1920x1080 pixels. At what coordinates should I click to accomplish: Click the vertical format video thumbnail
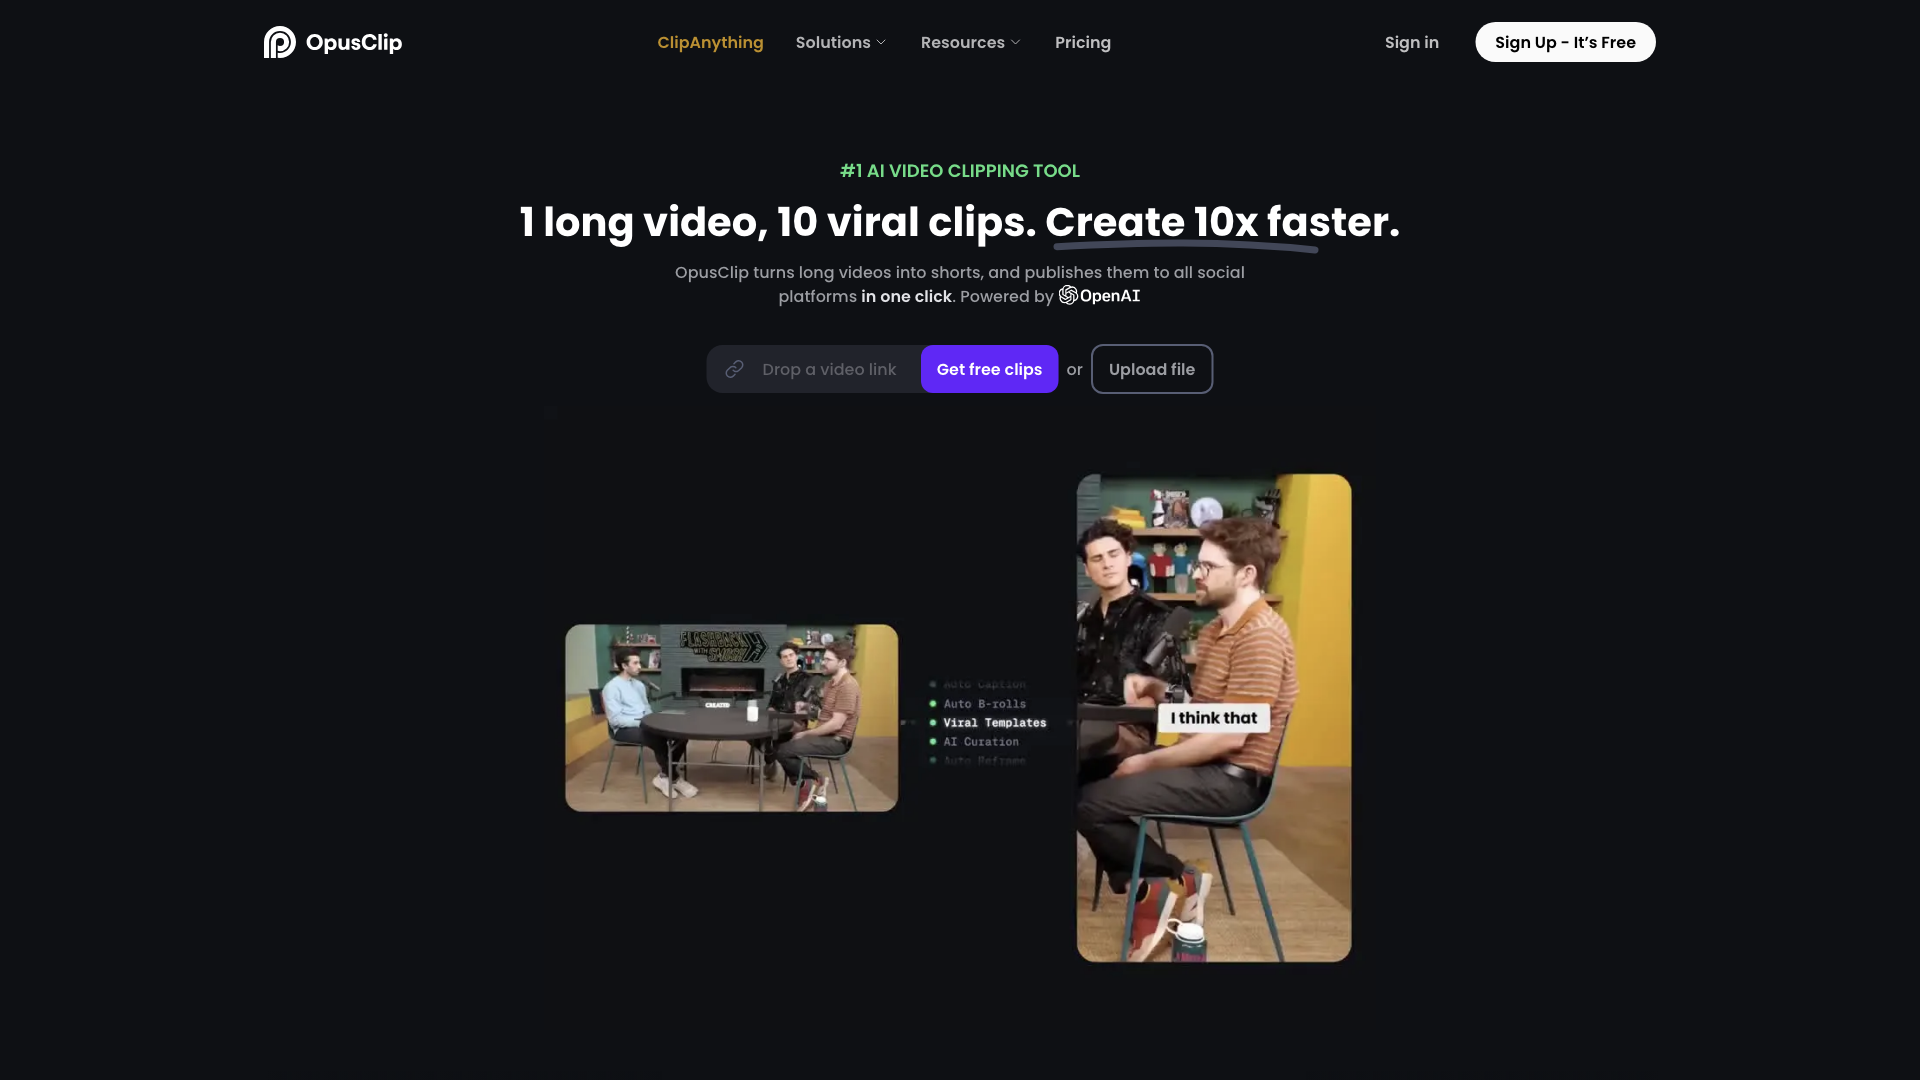tap(1213, 717)
